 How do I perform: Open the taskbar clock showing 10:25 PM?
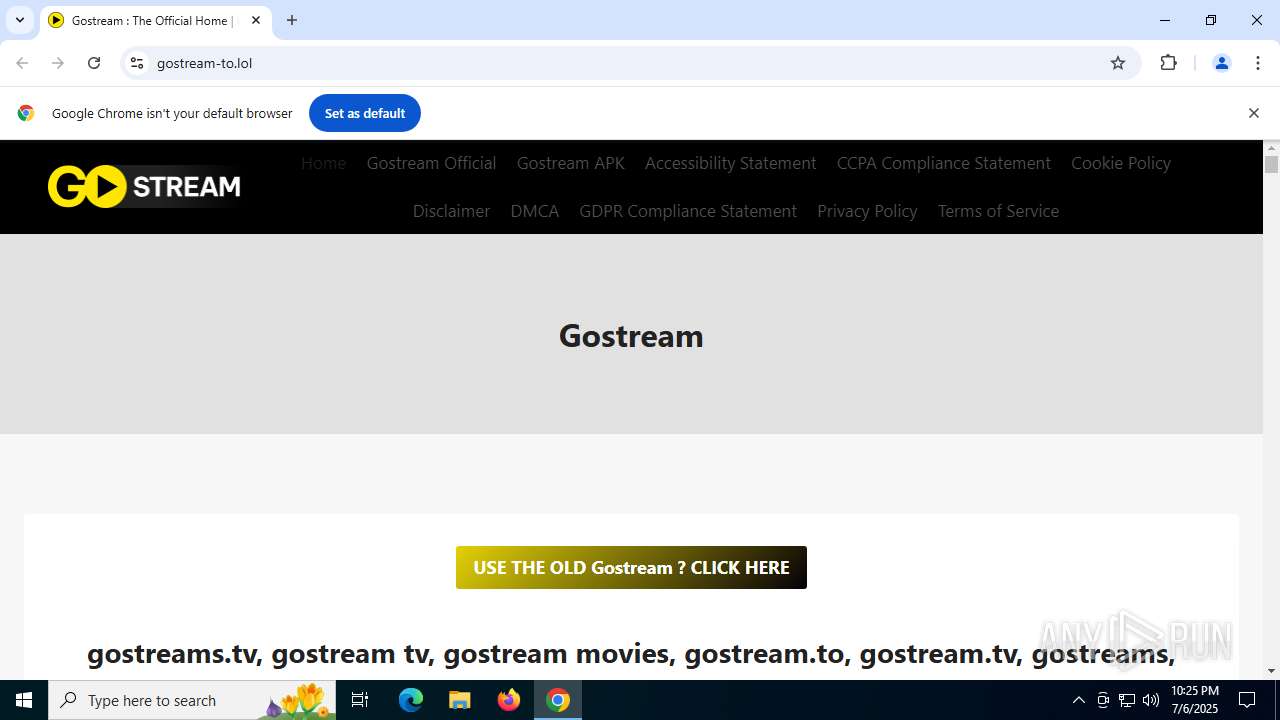pos(1195,700)
